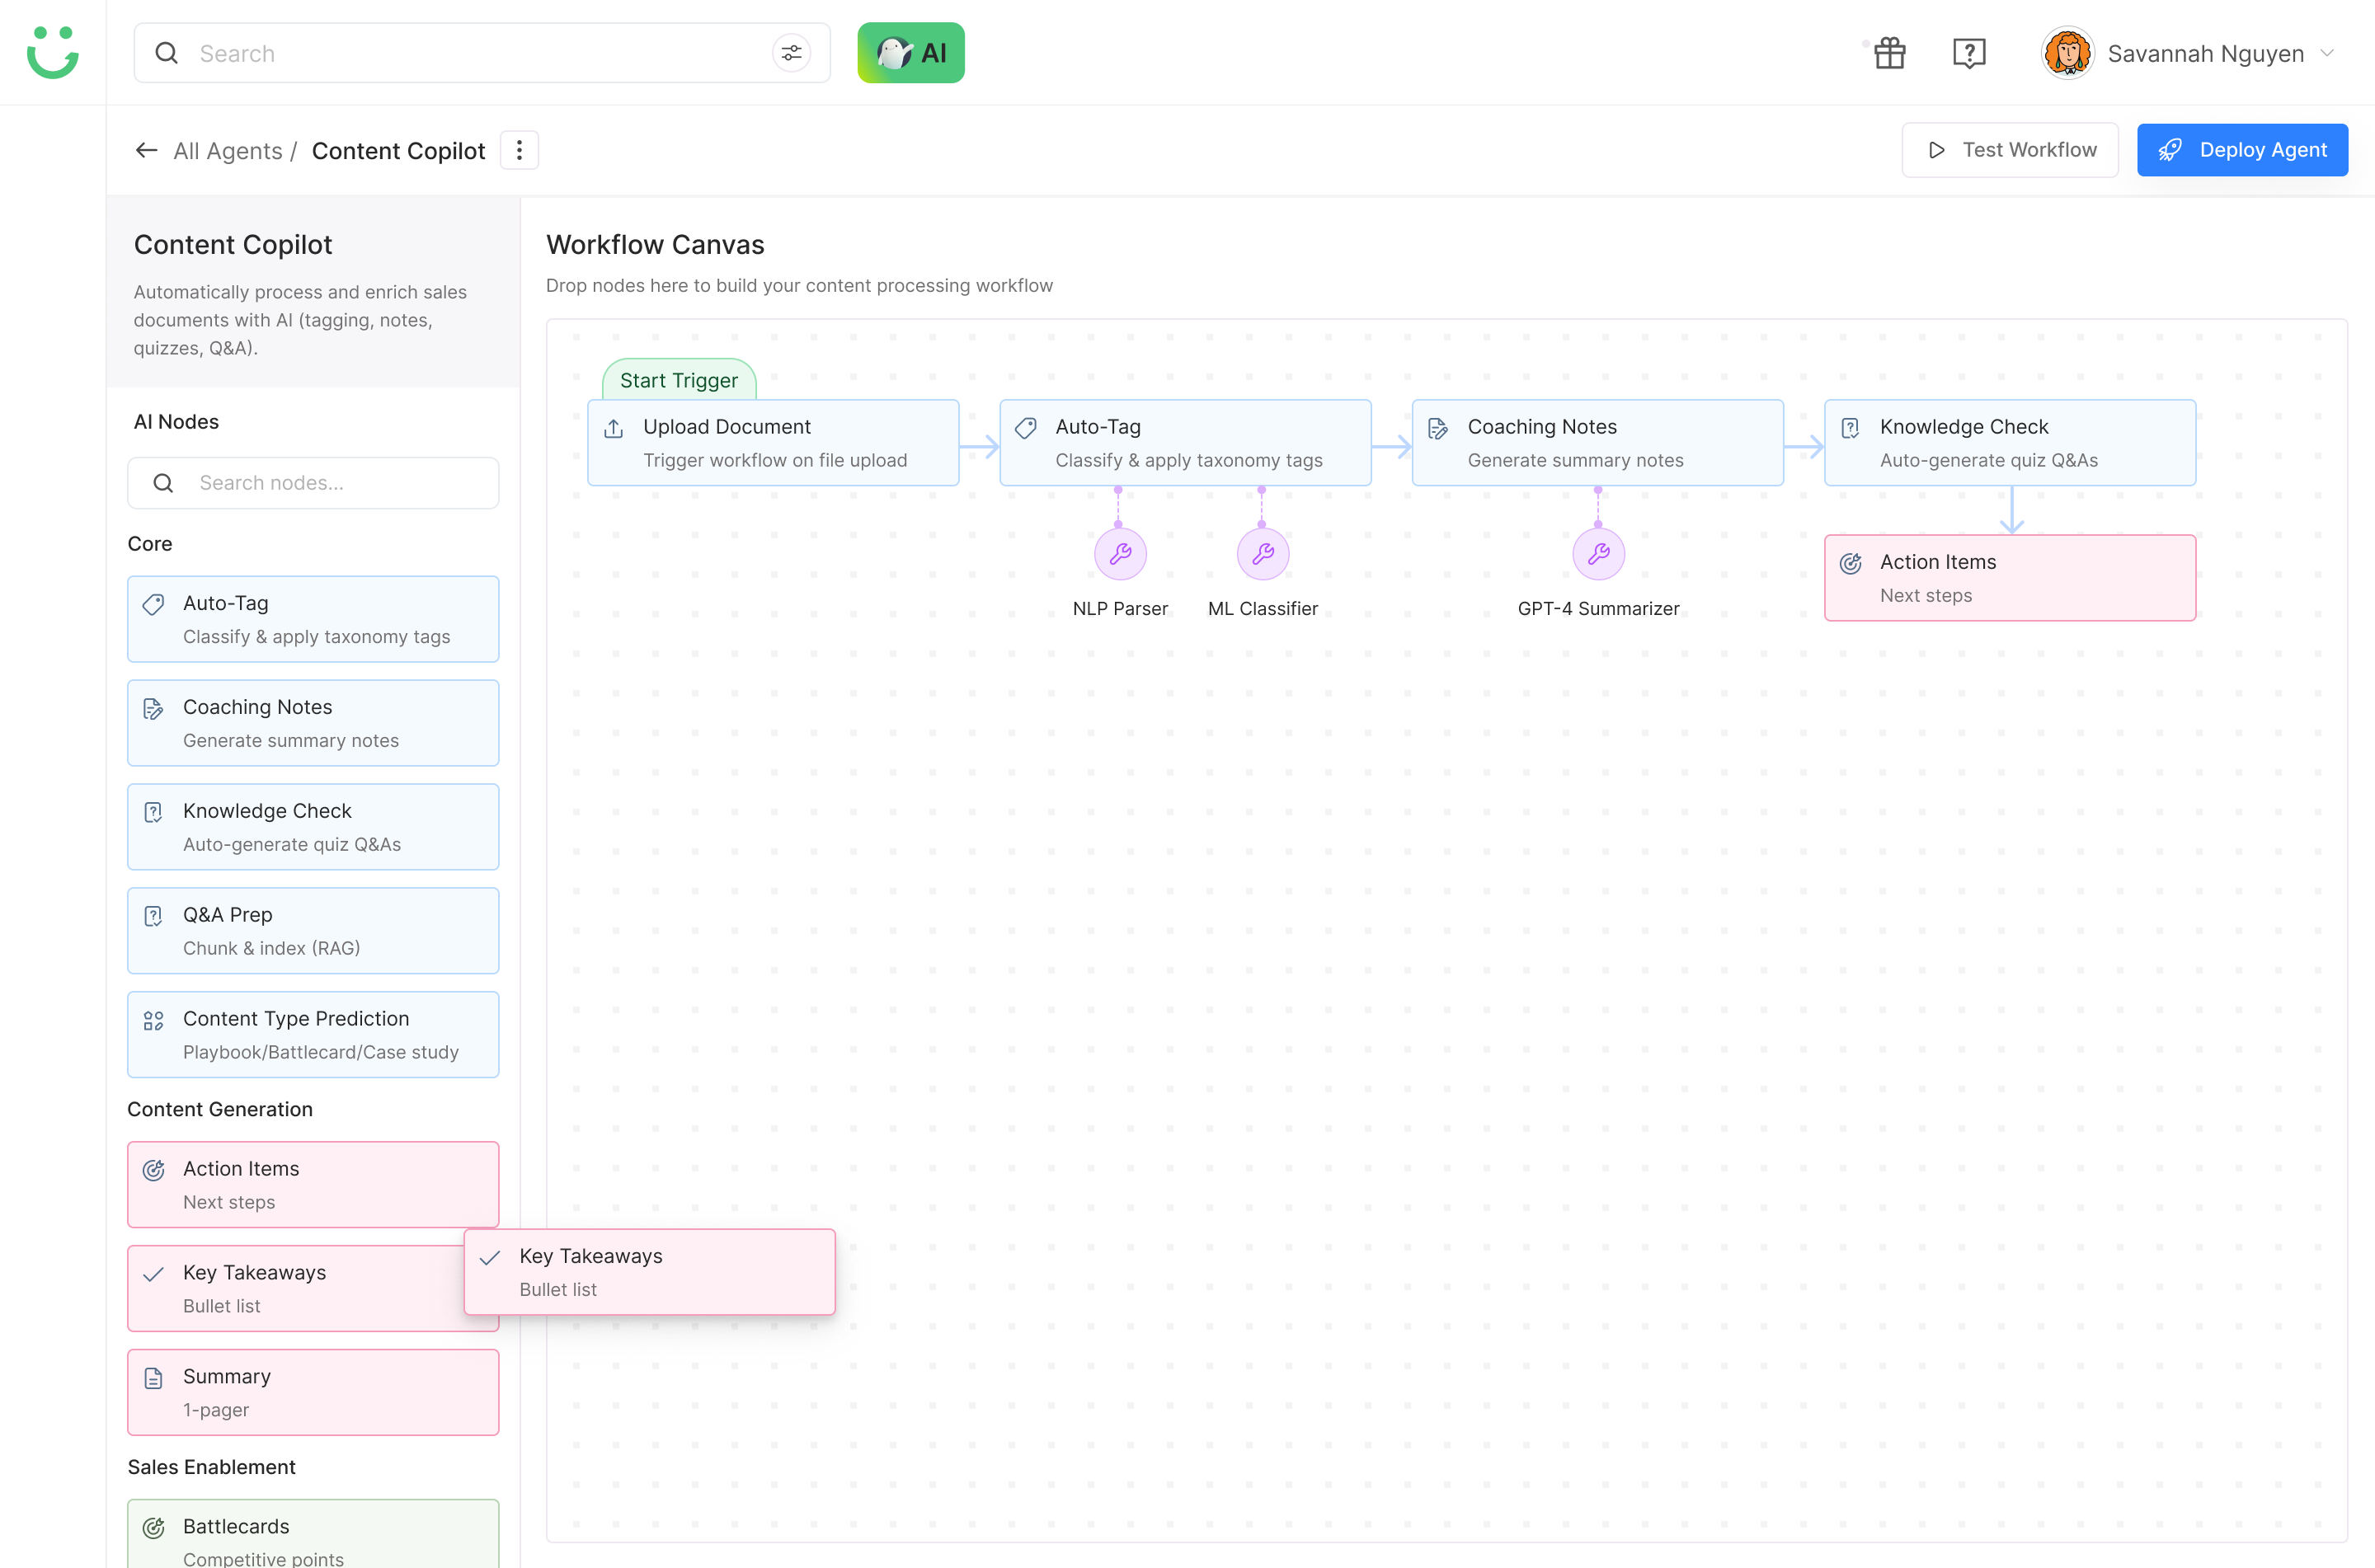The image size is (2375, 1568).
Task: Open the gift rewards icon
Action: point(1890,53)
